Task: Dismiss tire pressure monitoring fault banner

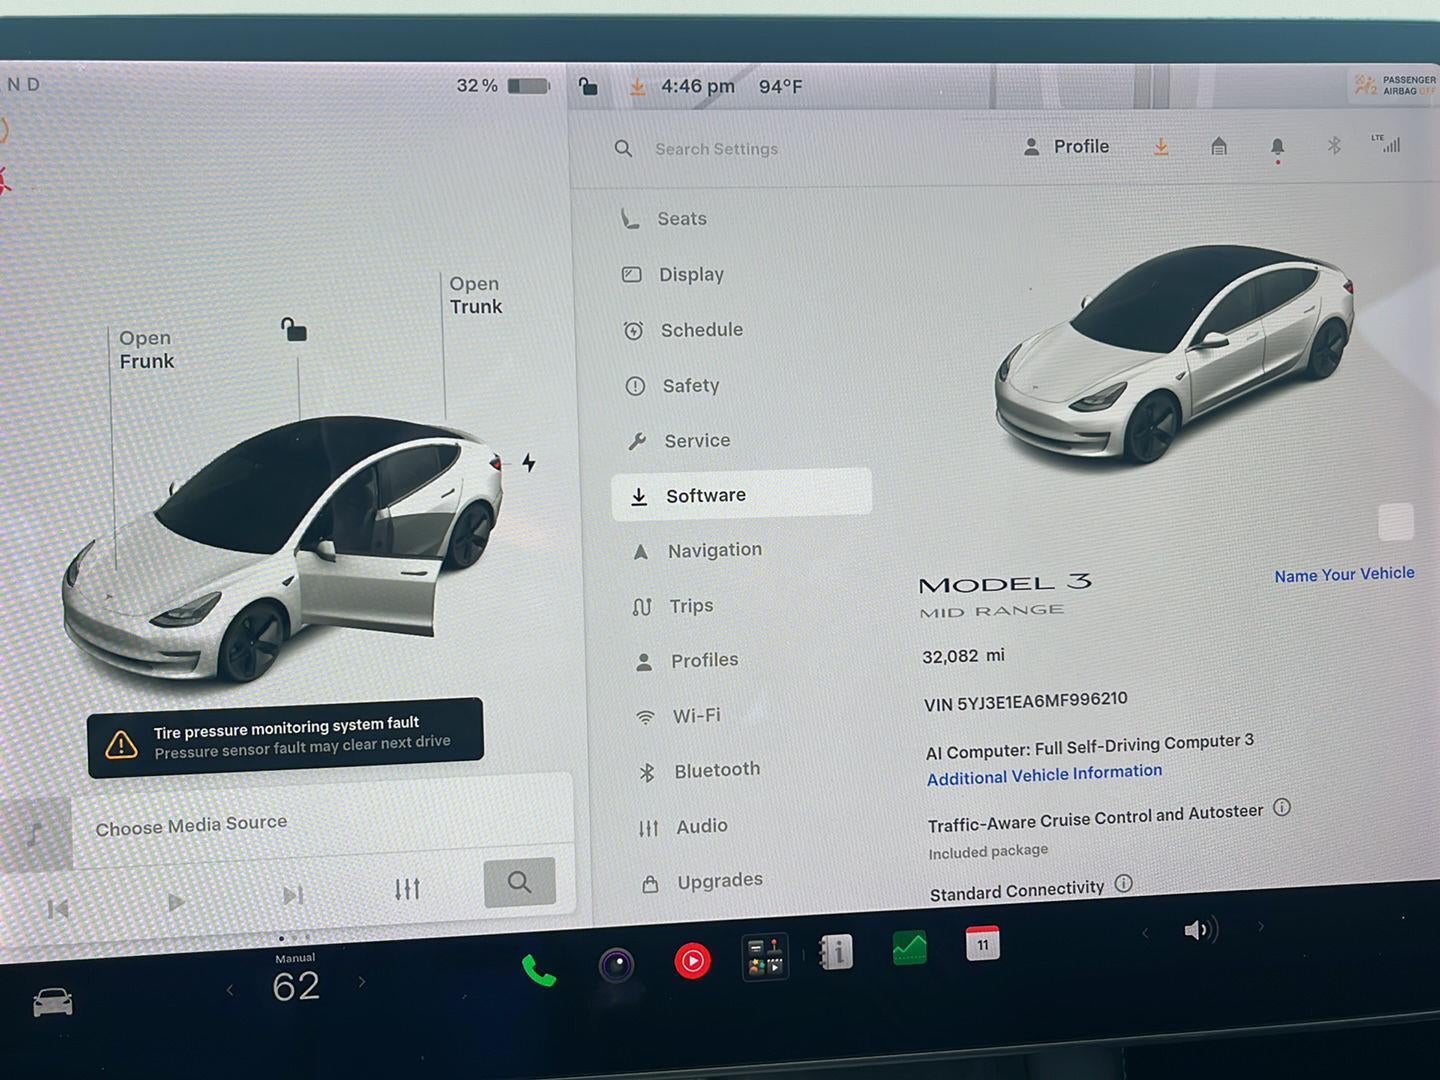Action: tap(285, 738)
